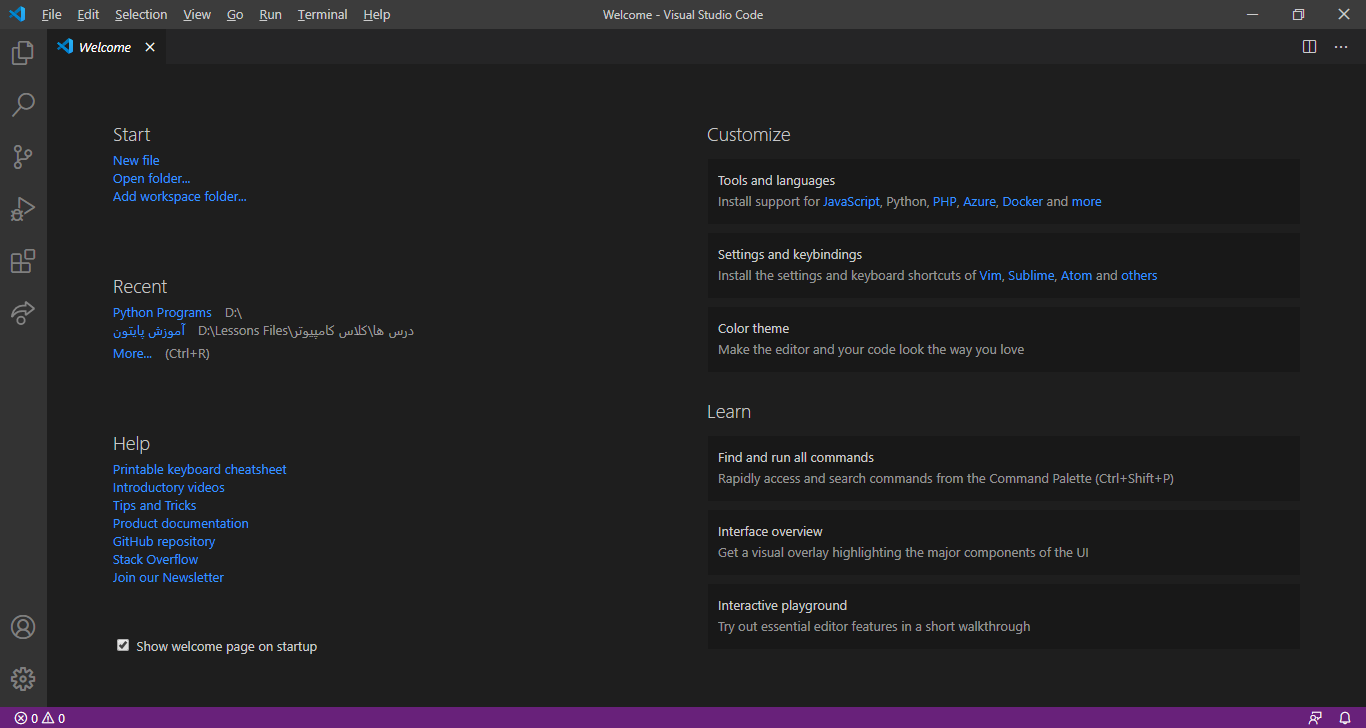Install JavaScript language support
Image resolution: width=1366 pixels, height=728 pixels.
(851, 201)
